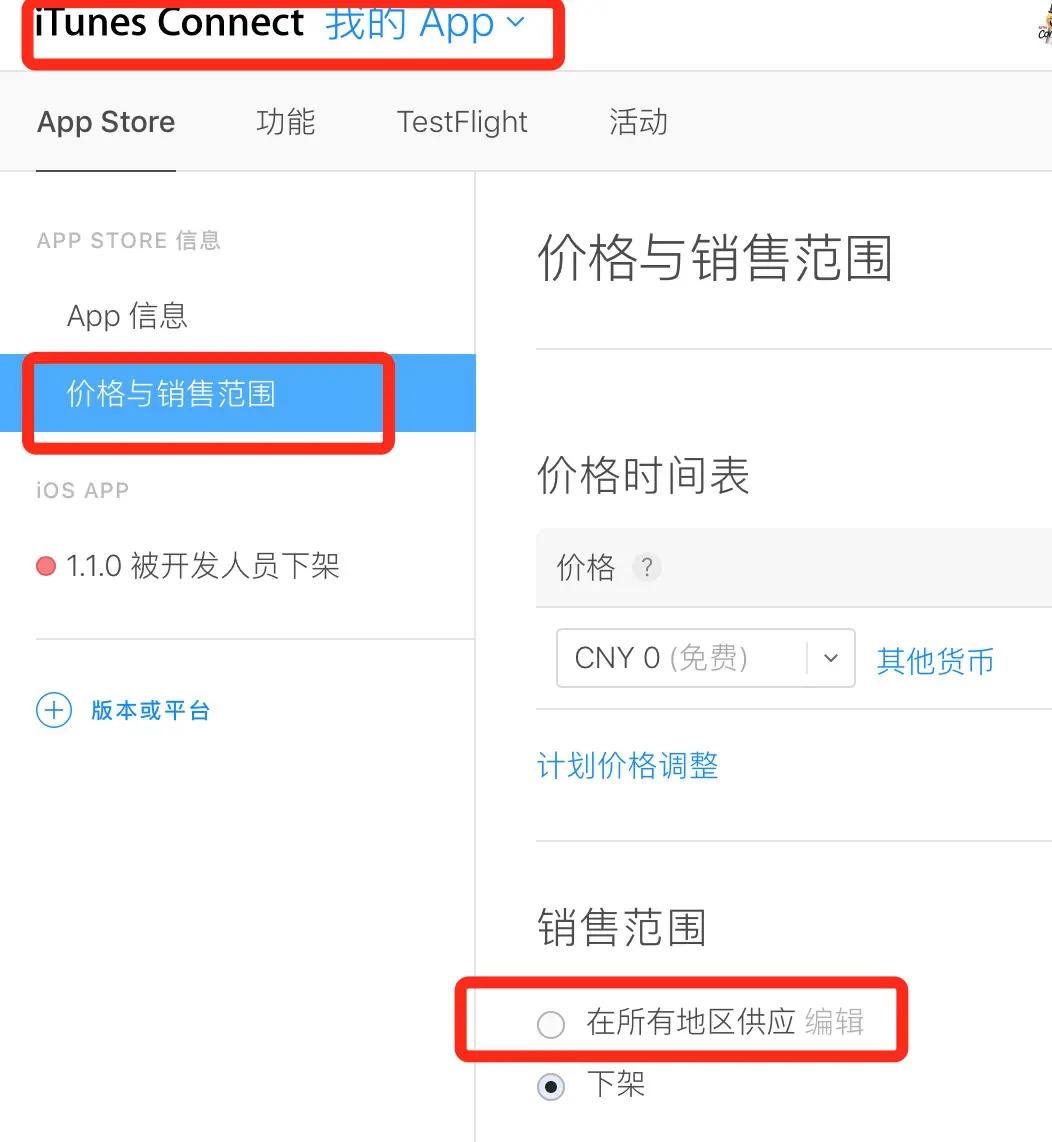Viewport: 1052px width, 1142px height.
Task: Select 价格与销售范围 in the sidebar
Action: click(x=238, y=393)
